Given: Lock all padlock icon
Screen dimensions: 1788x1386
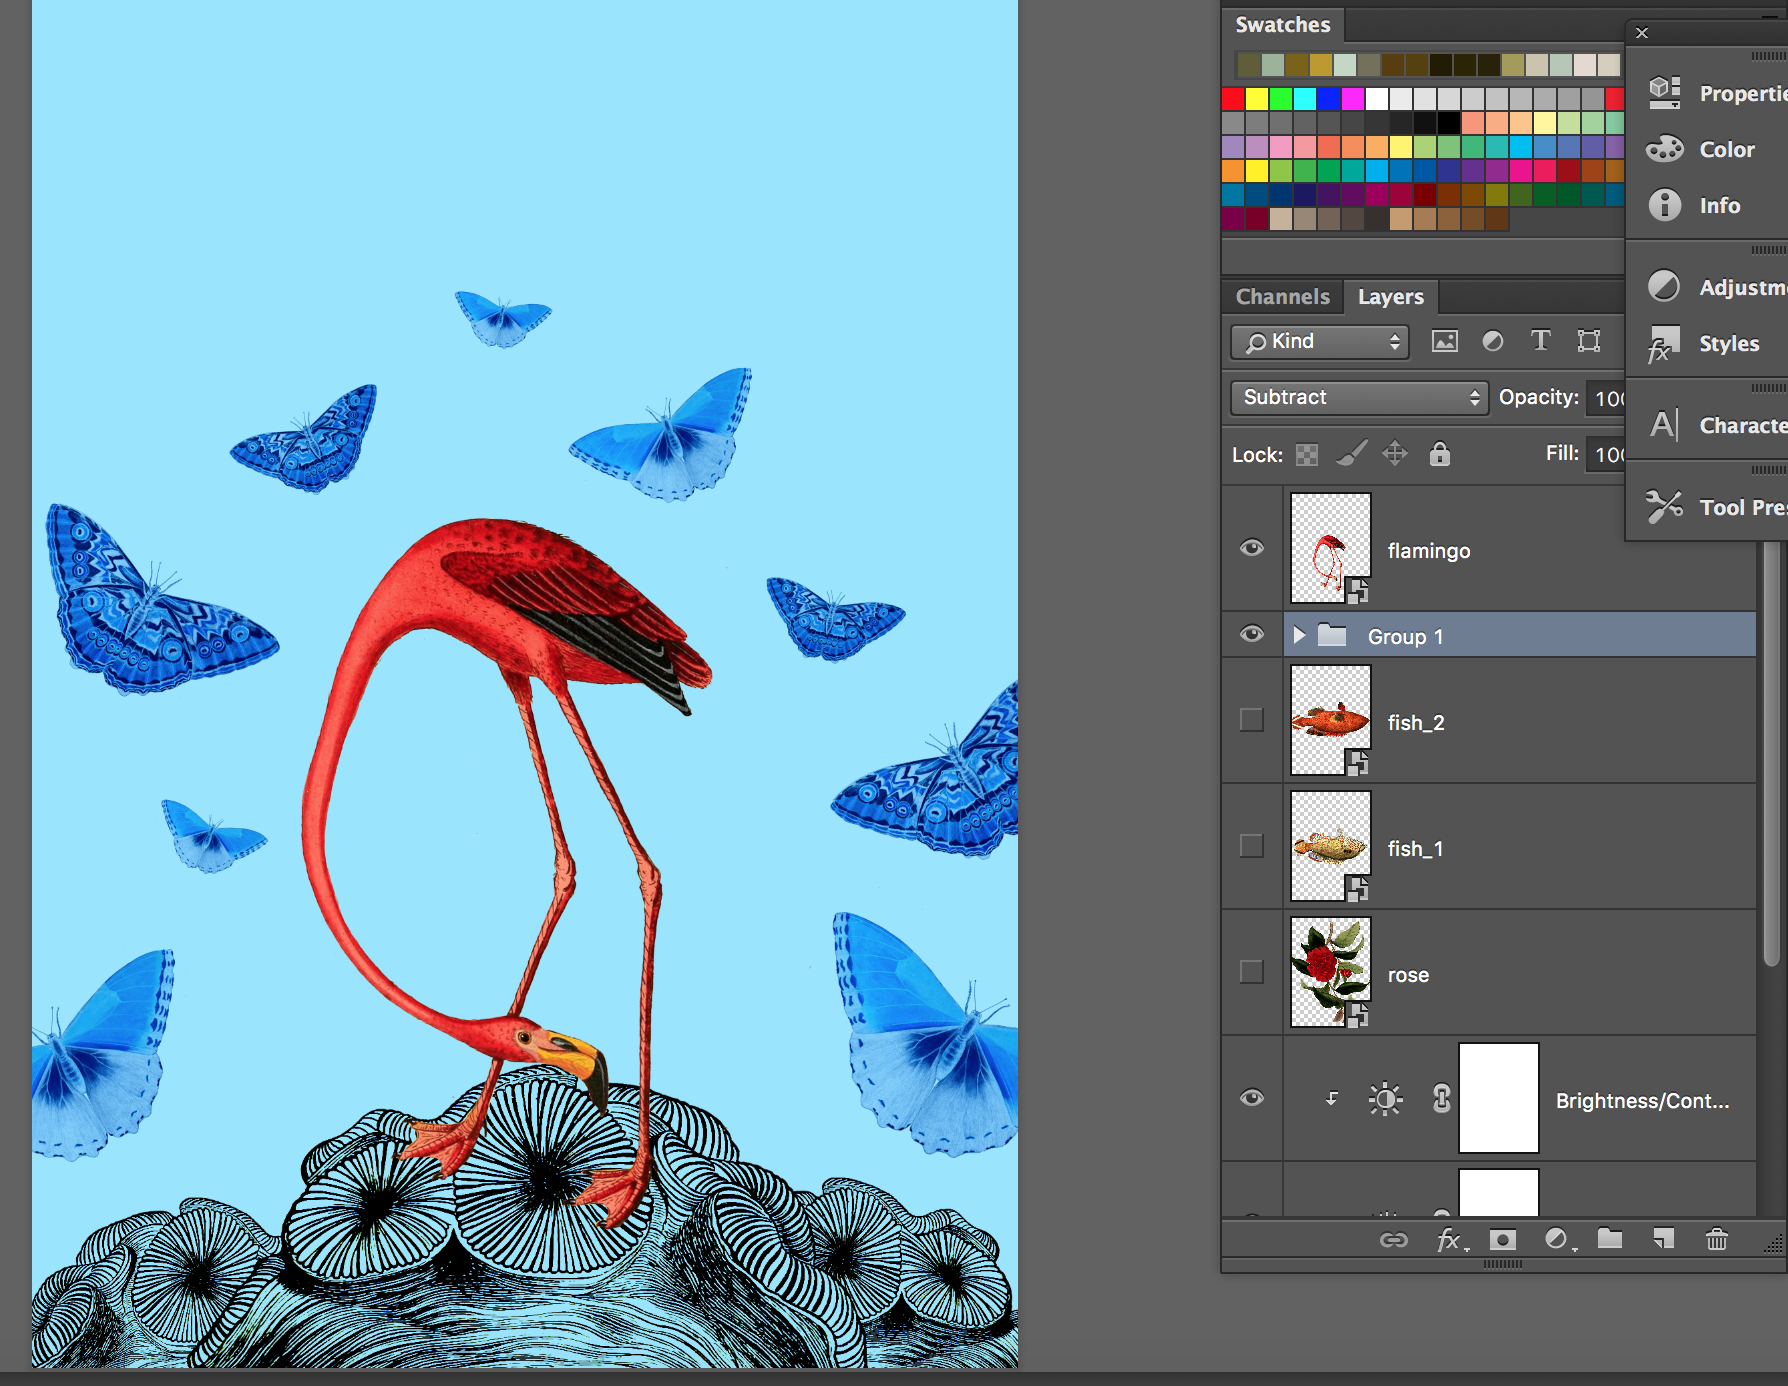Looking at the screenshot, I should point(1440,454).
